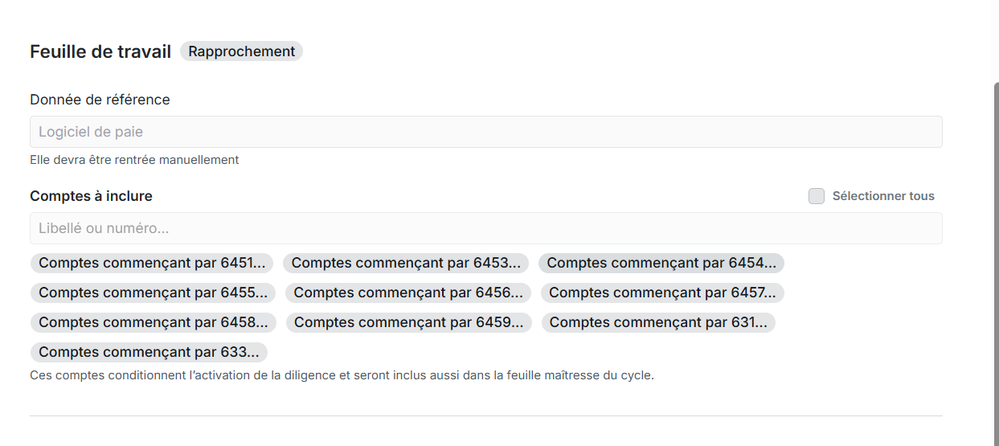This screenshot has width=999, height=446.
Task: Pick chip Comptes commençant par 6459
Action: [409, 322]
